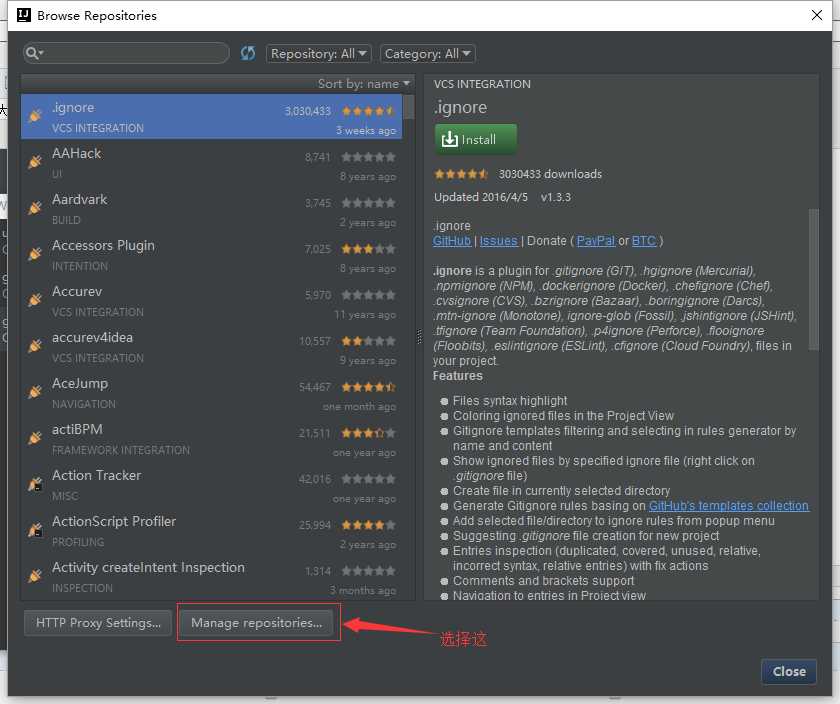Select the actiBPM plugin
The width and height of the screenshot is (840, 704).
pyautogui.click(x=212, y=439)
